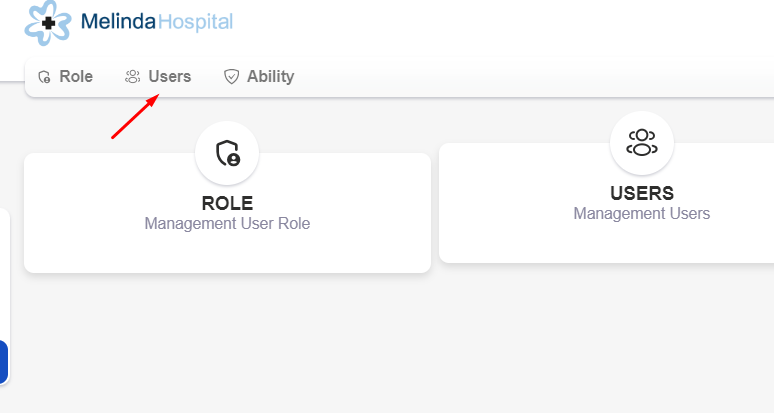Click the light blue "Hospital" word in header
Viewport: 774px width, 413px height.
click(194, 21)
